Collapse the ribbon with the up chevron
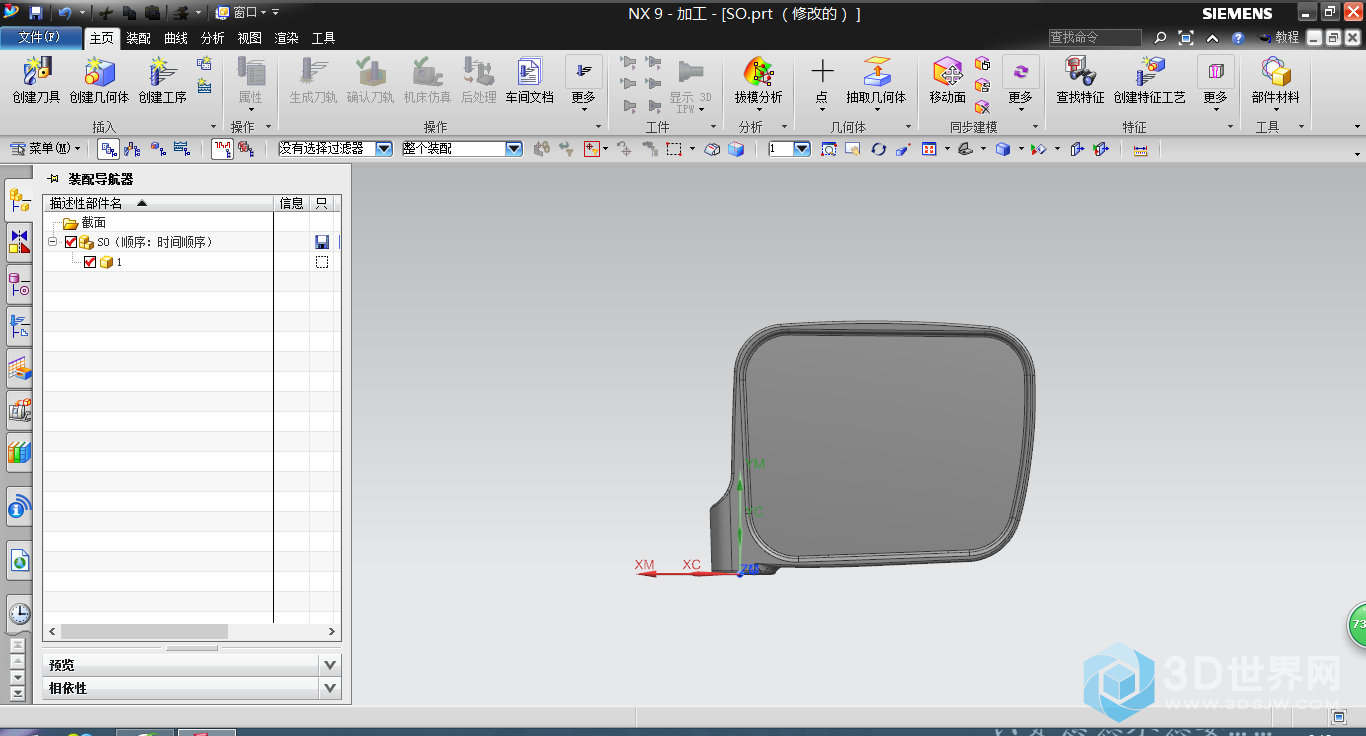The image size is (1366, 736). (1212, 38)
